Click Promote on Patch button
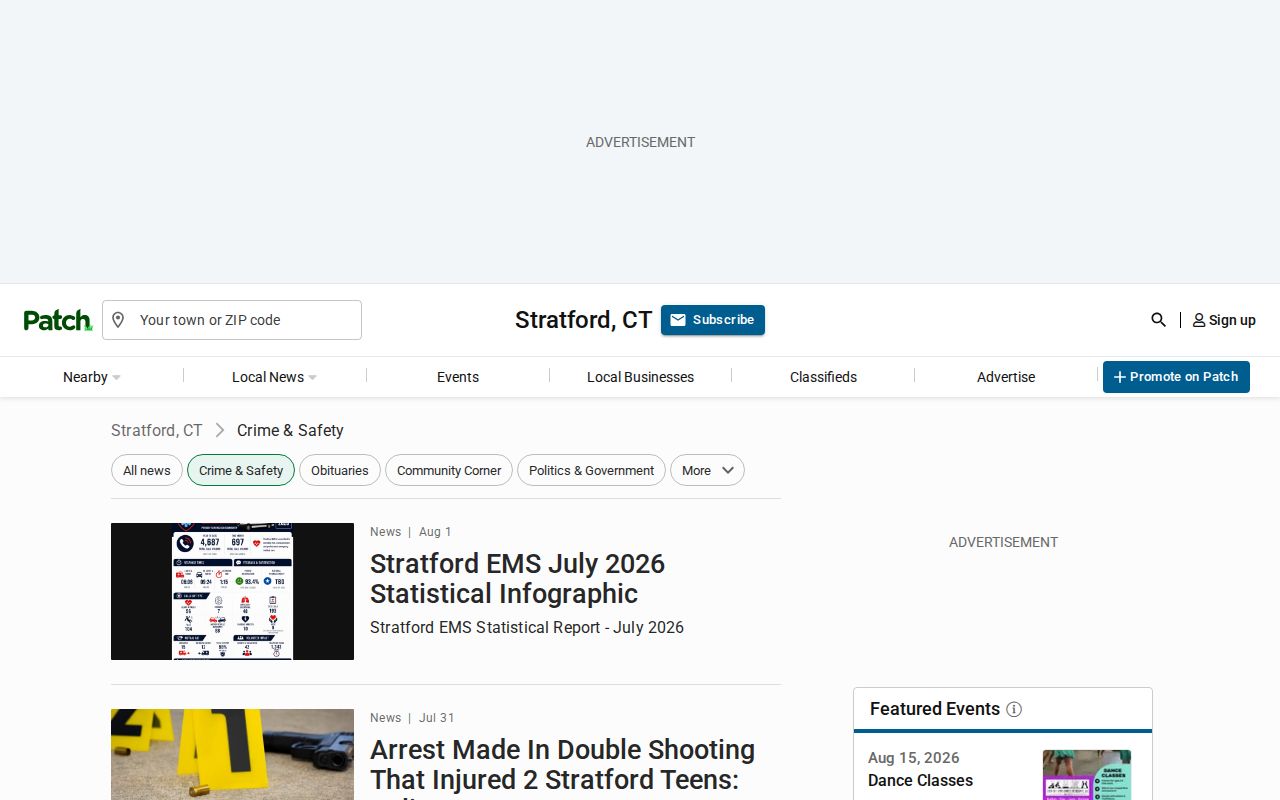The width and height of the screenshot is (1280, 800). click(x=1176, y=377)
